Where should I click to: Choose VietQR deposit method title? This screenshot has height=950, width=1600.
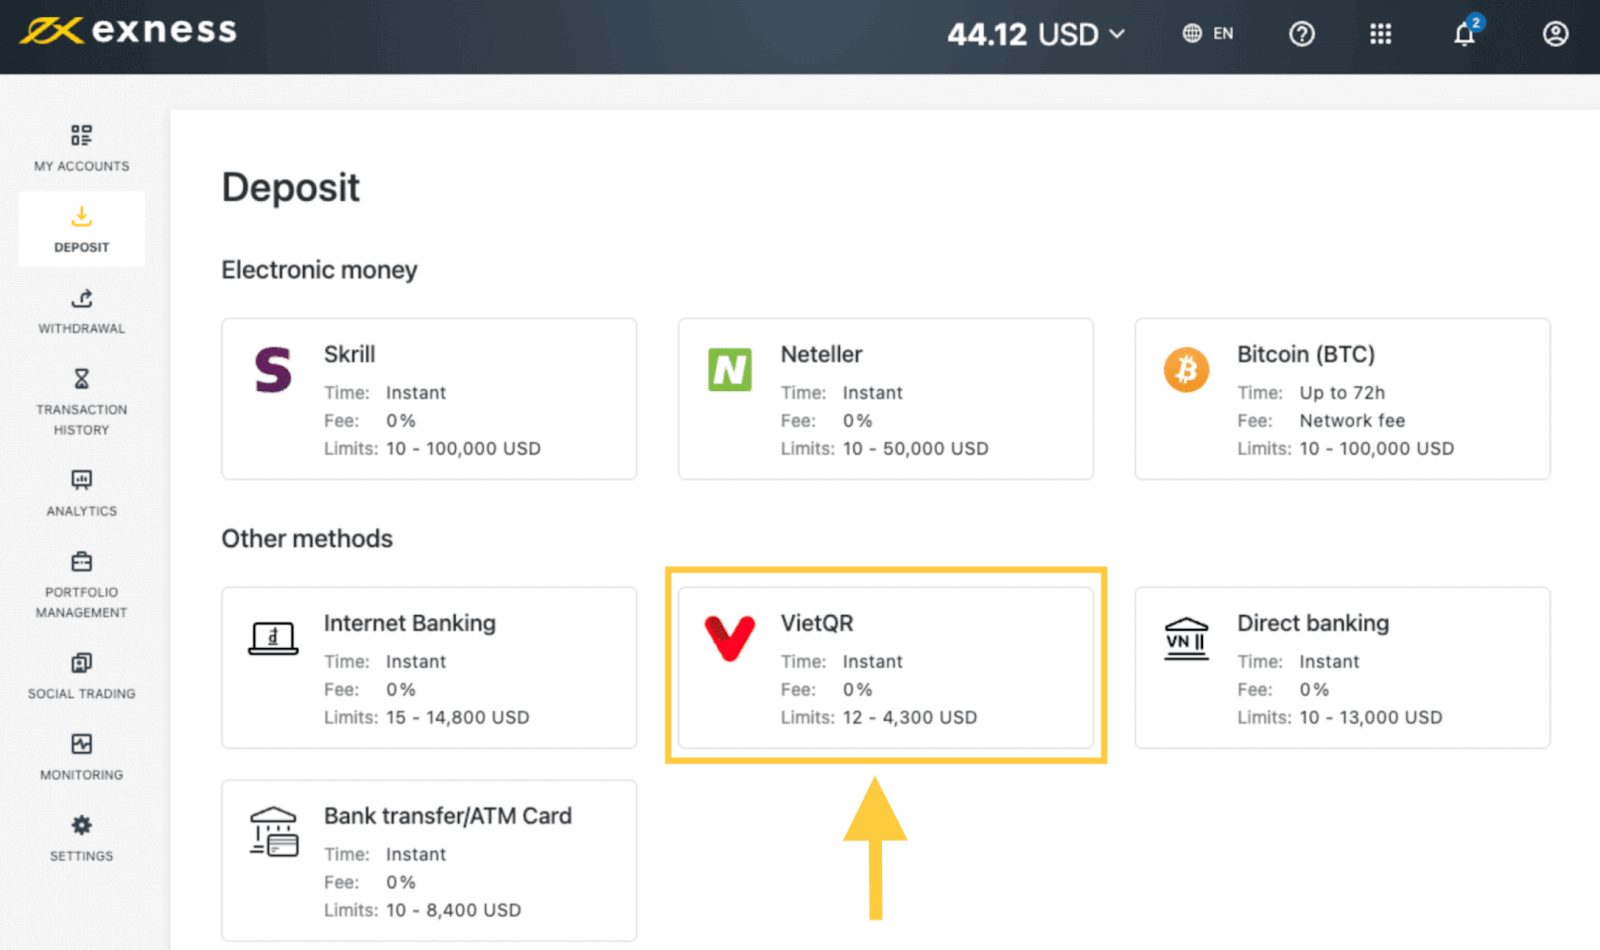pos(817,623)
